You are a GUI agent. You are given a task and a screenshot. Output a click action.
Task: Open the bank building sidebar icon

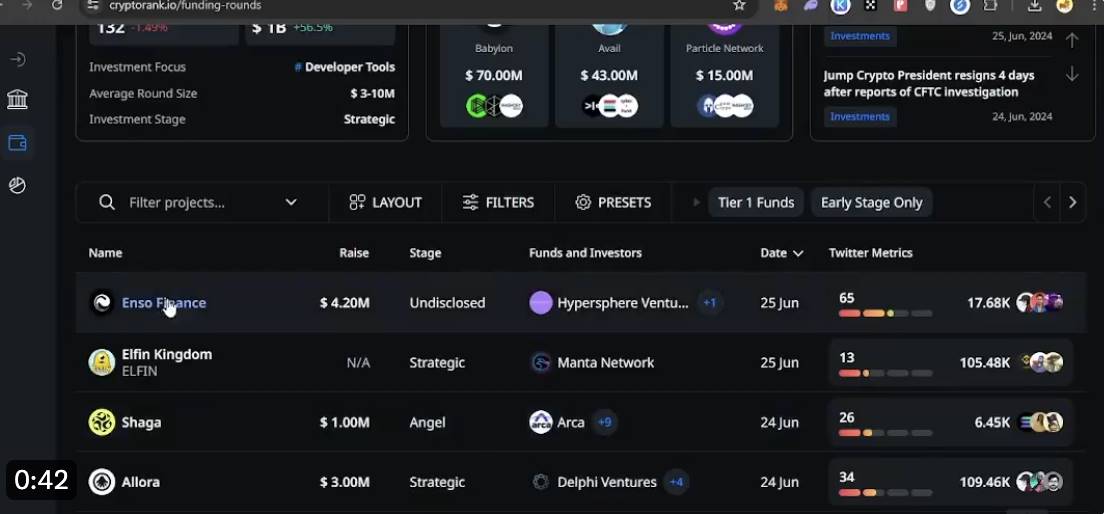point(17,99)
